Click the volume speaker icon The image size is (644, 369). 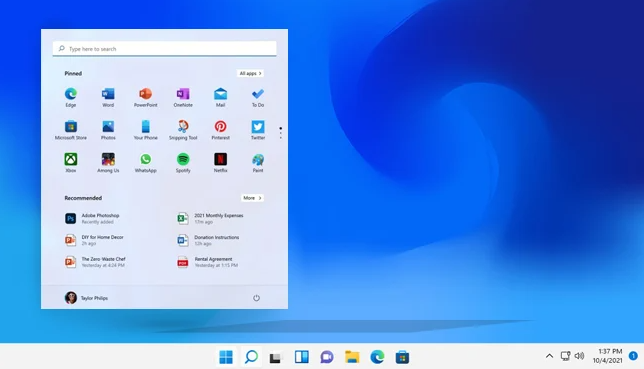click(x=579, y=356)
